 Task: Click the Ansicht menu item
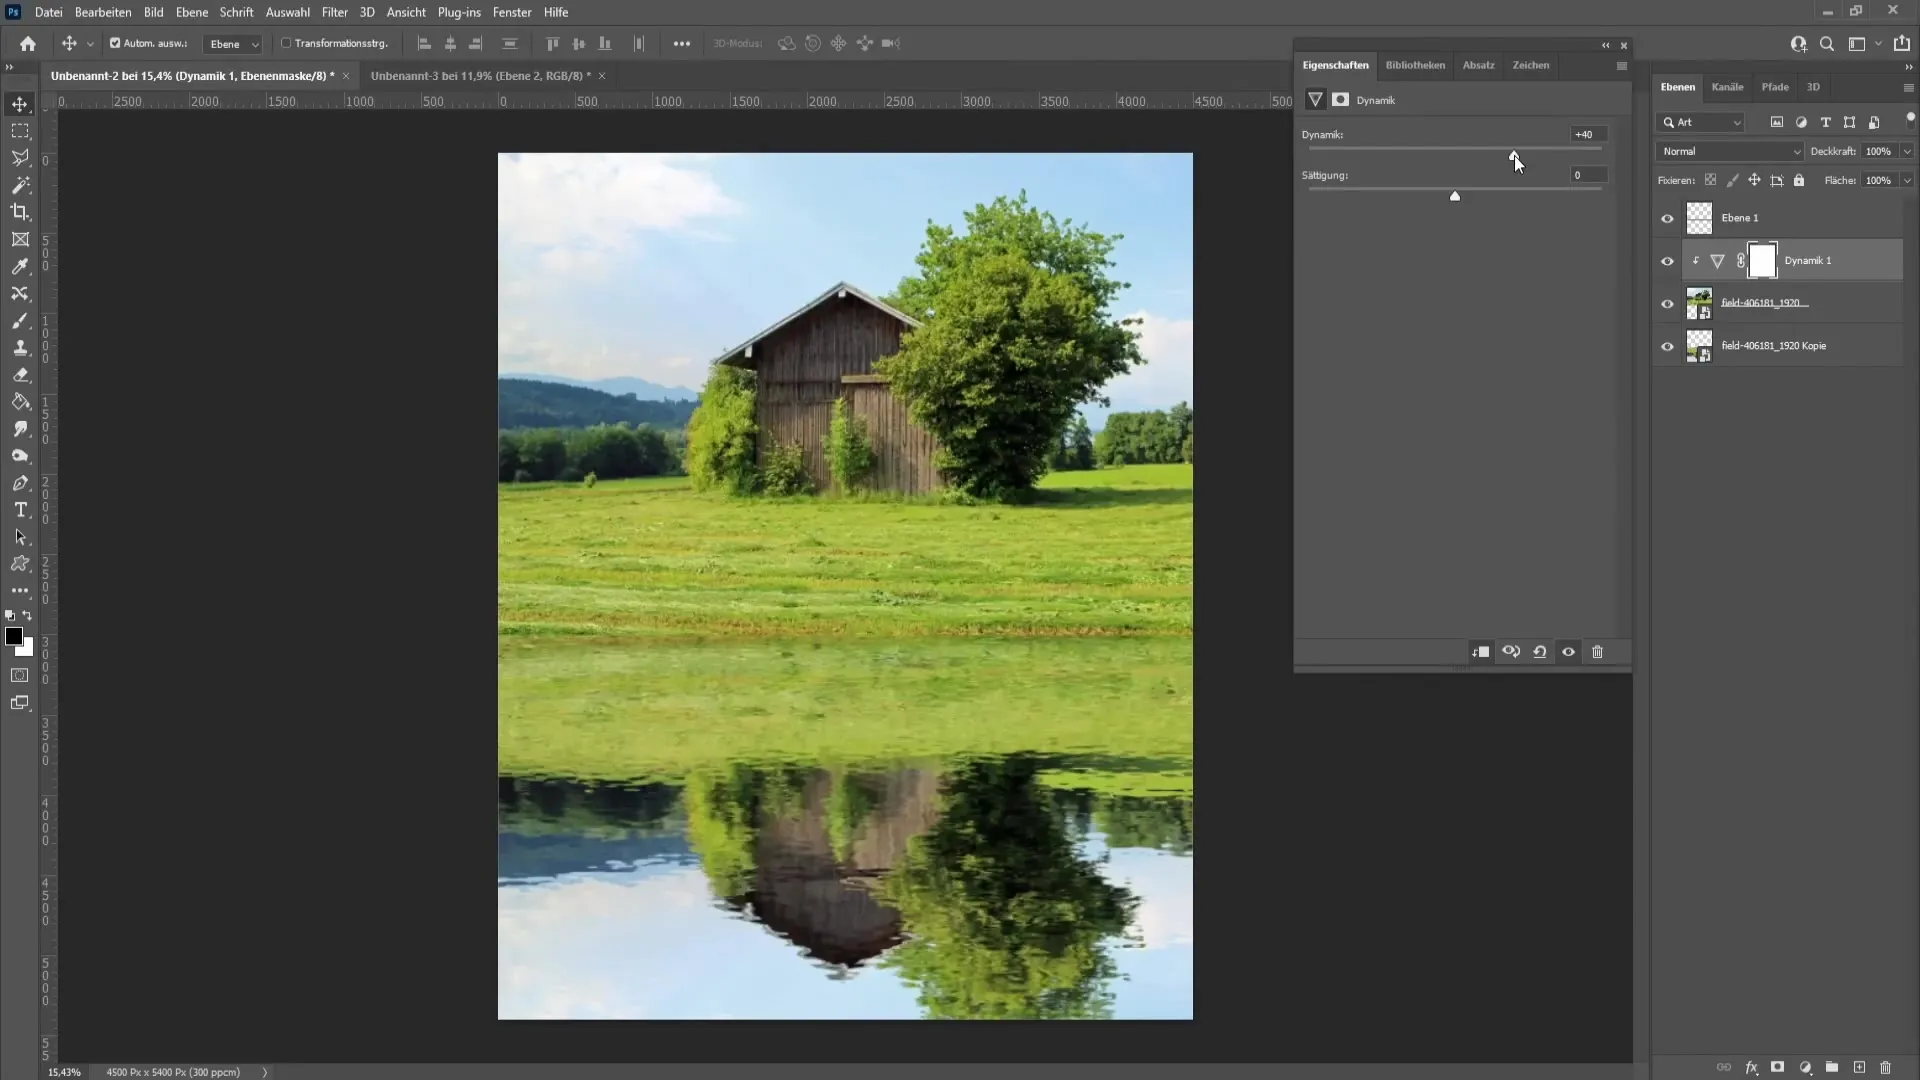coord(406,12)
